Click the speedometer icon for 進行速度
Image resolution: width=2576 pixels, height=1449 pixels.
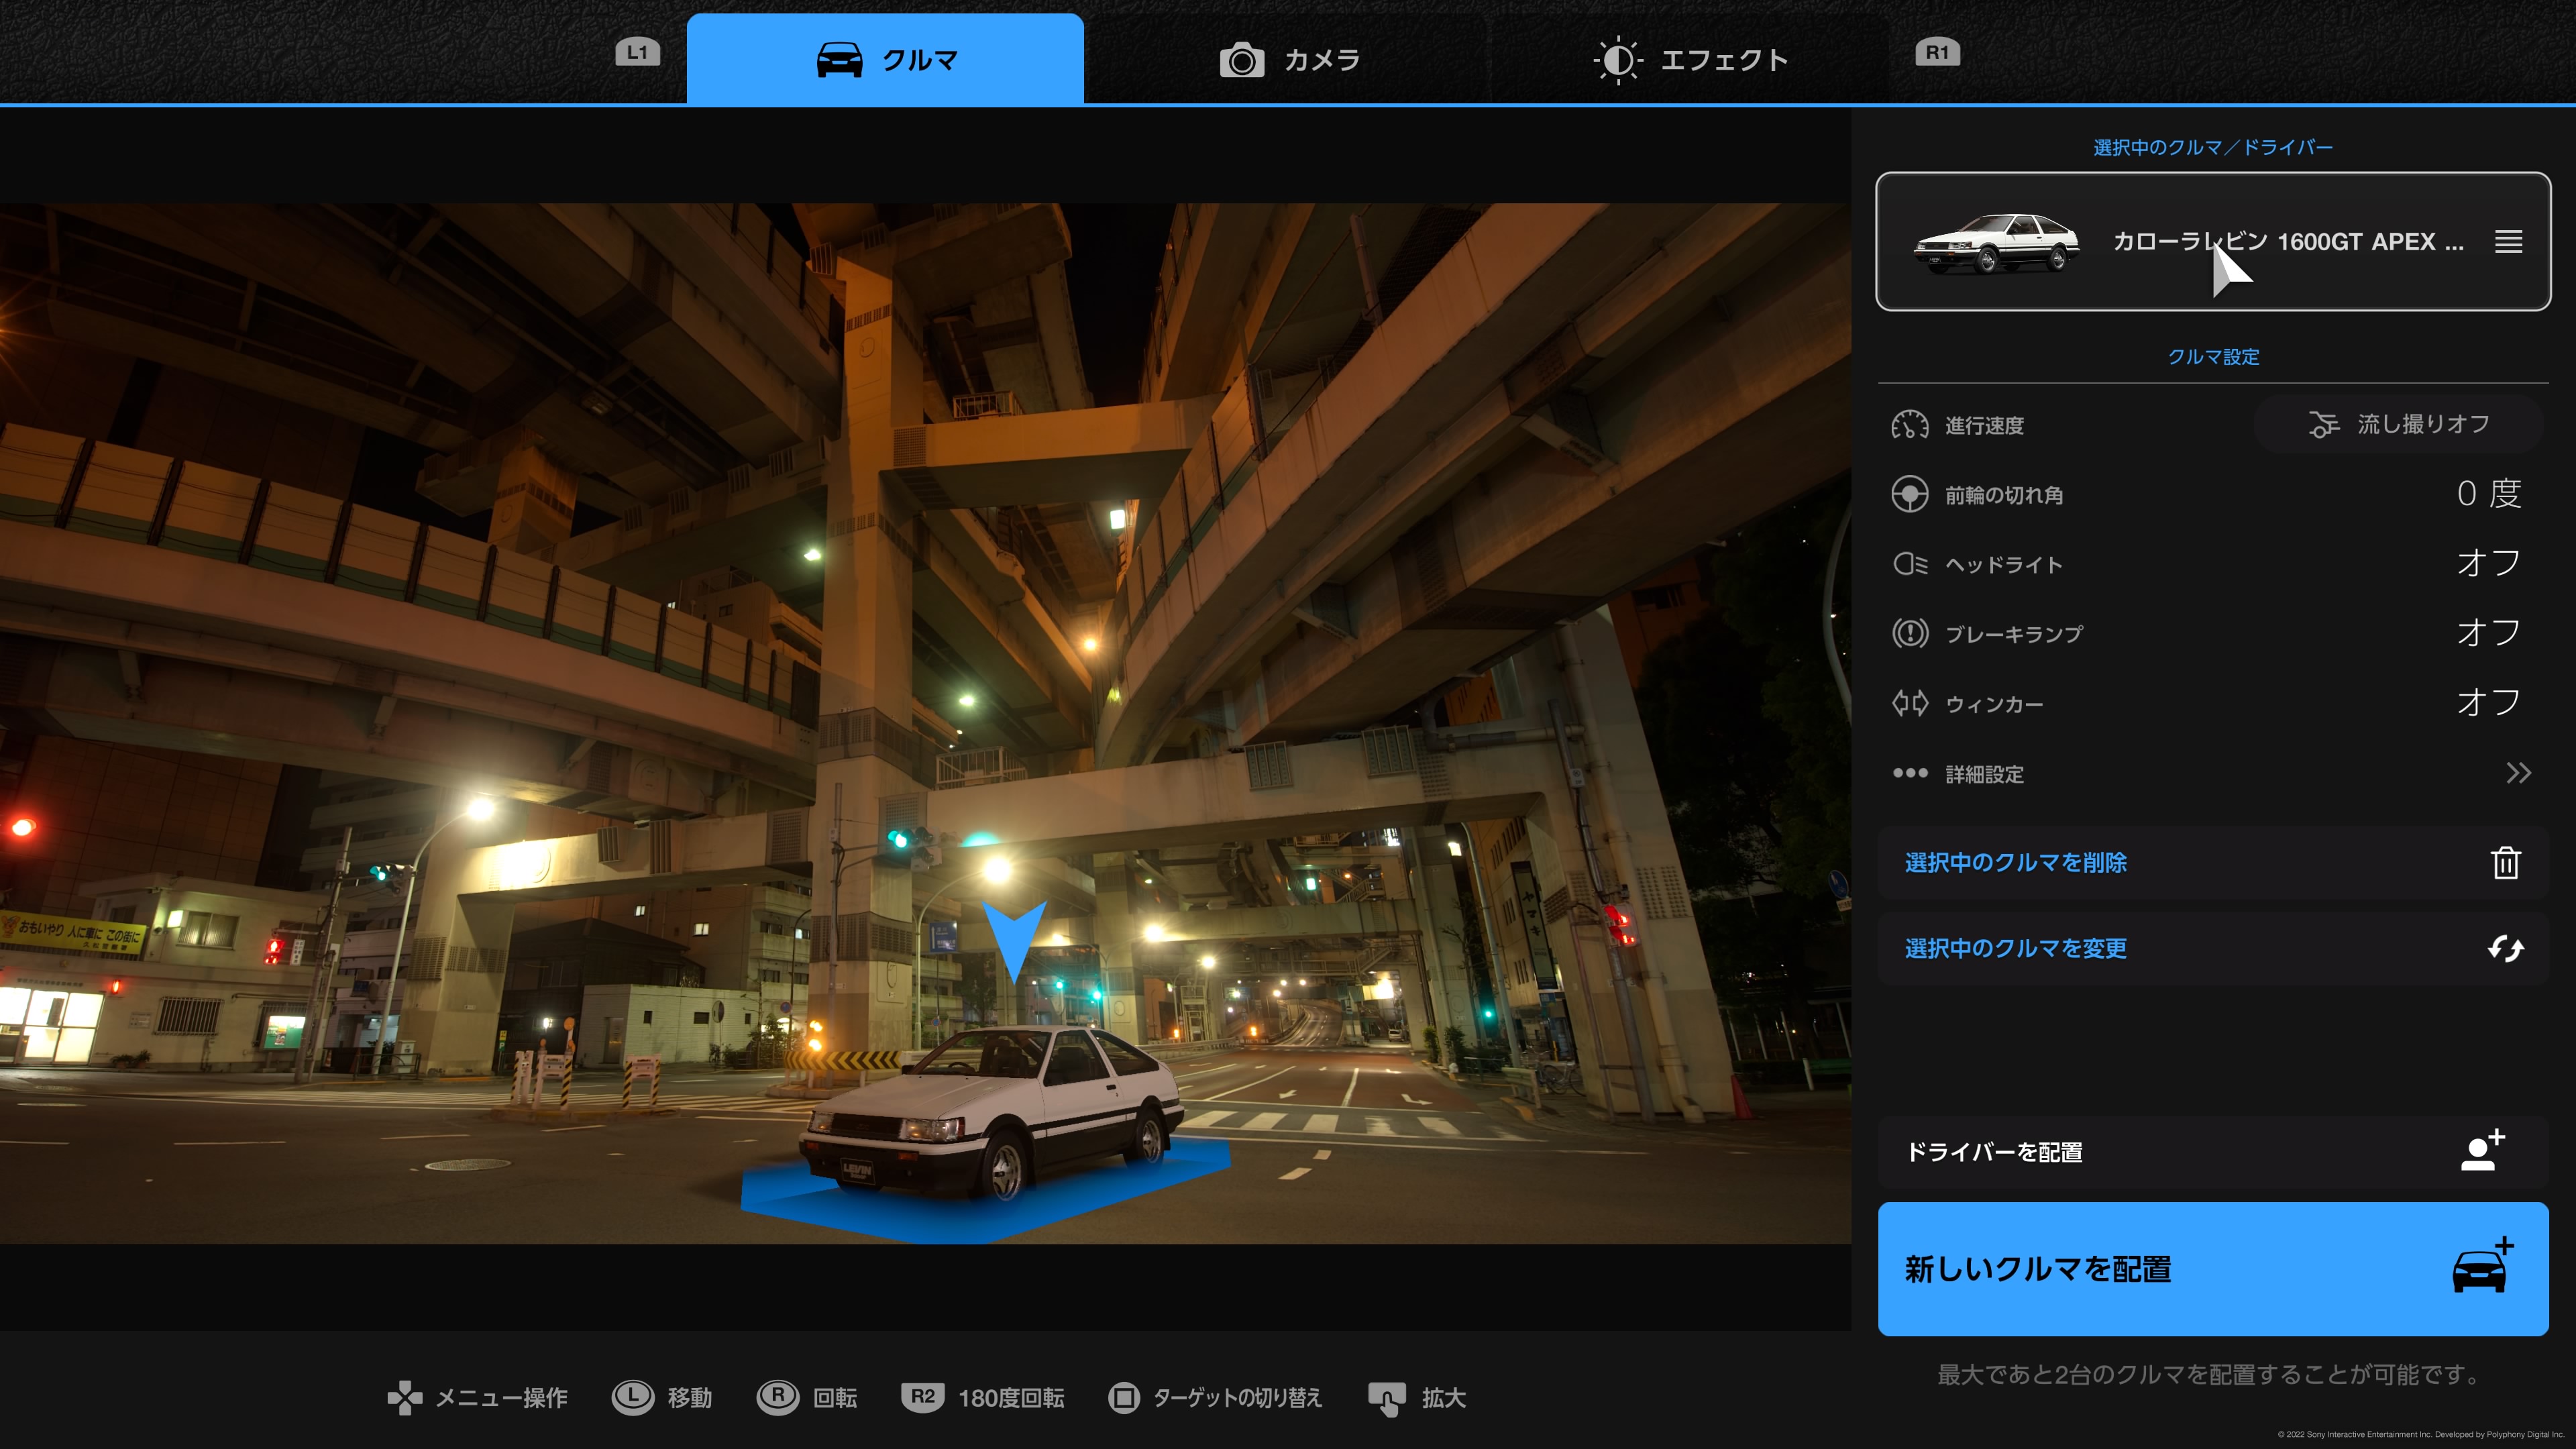coord(1909,425)
